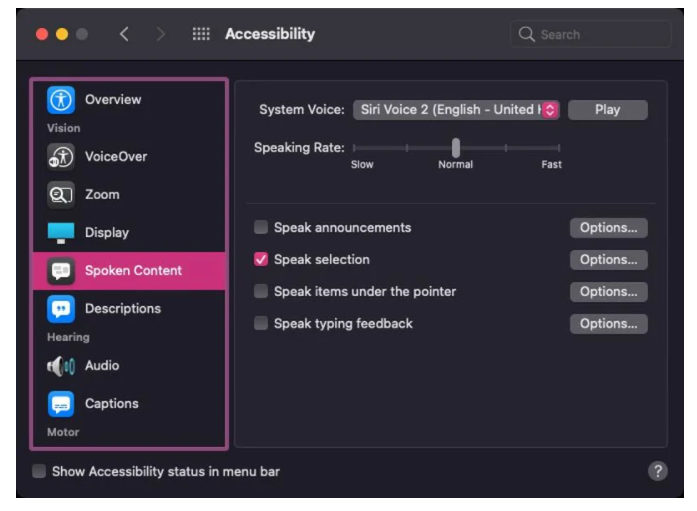
Task: Click the Overview accessibility icon
Action: click(61, 100)
